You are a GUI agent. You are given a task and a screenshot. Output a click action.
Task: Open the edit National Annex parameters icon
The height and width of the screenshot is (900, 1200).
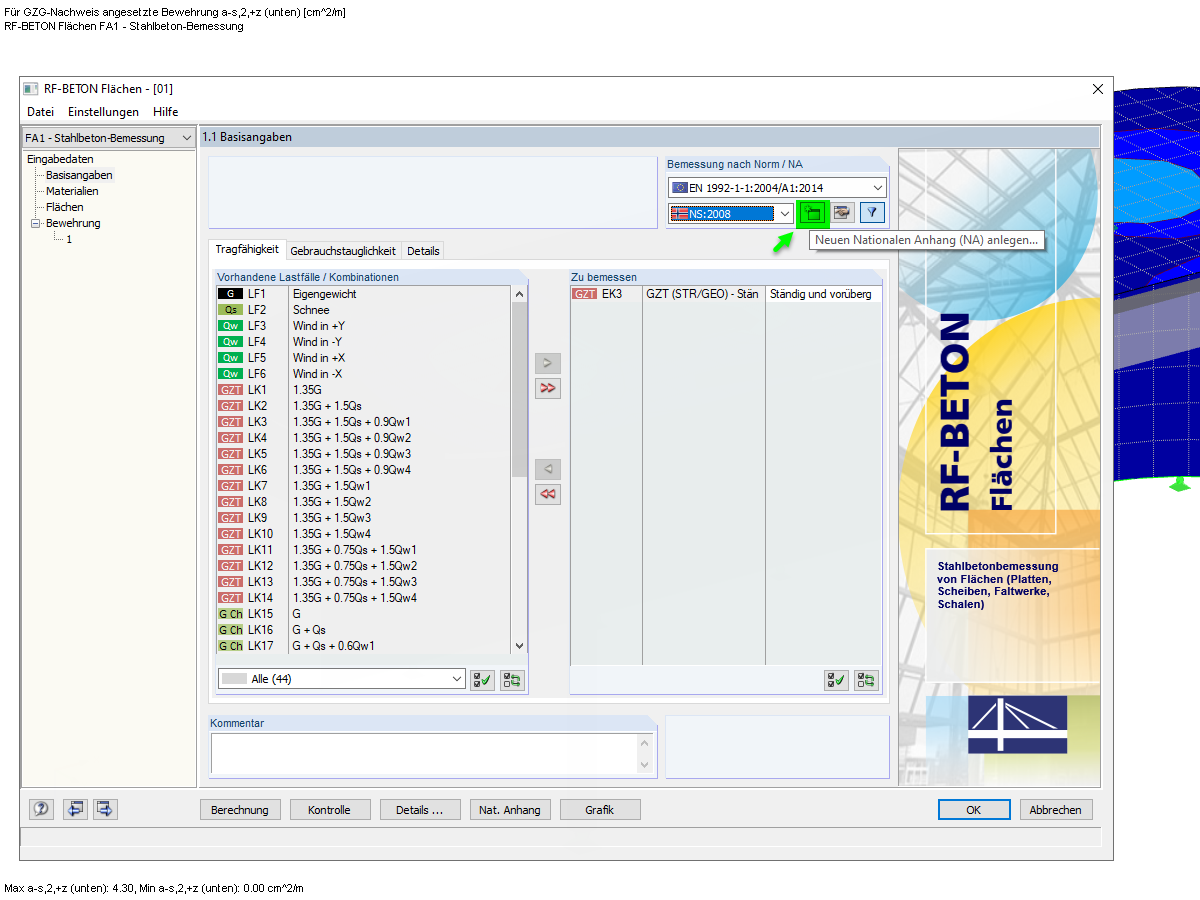[x=843, y=213]
